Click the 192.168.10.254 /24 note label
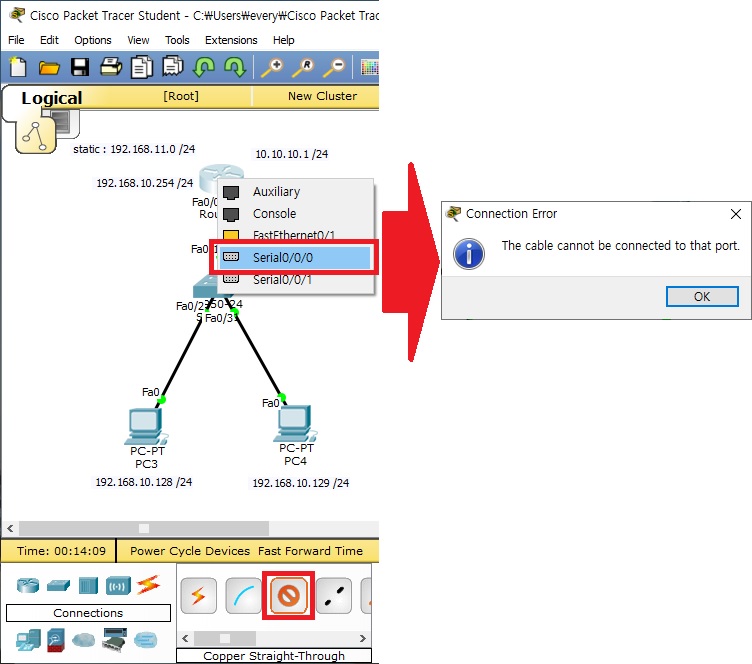Image resolution: width=752 pixels, height=664 pixels. [144, 183]
